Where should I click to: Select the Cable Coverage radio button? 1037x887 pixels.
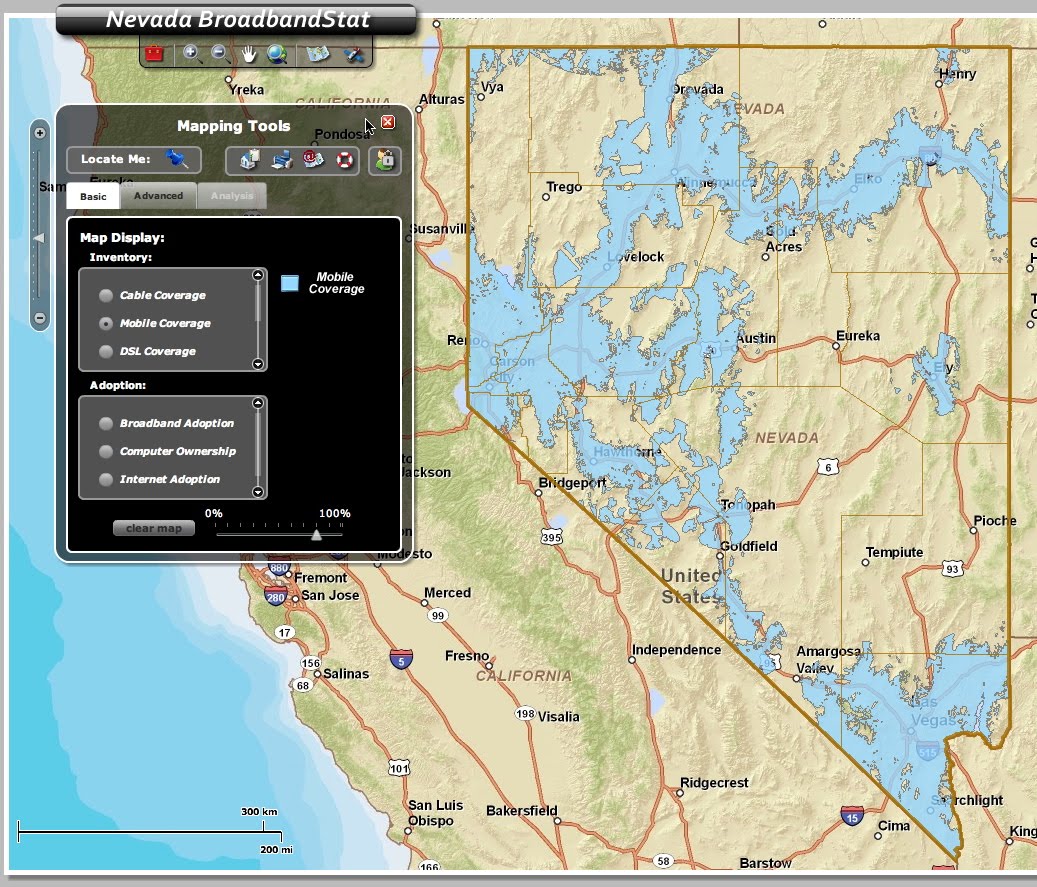106,296
